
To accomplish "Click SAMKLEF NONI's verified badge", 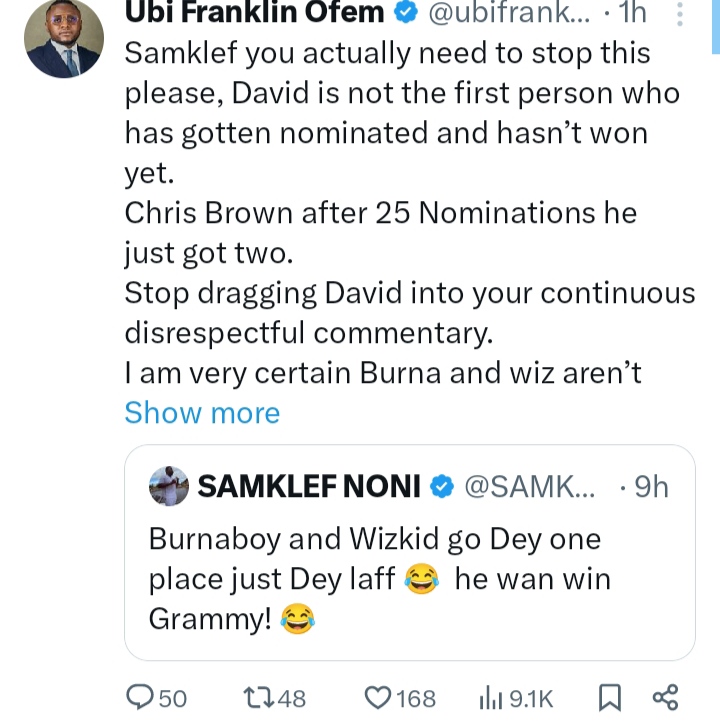I will 441,486.
